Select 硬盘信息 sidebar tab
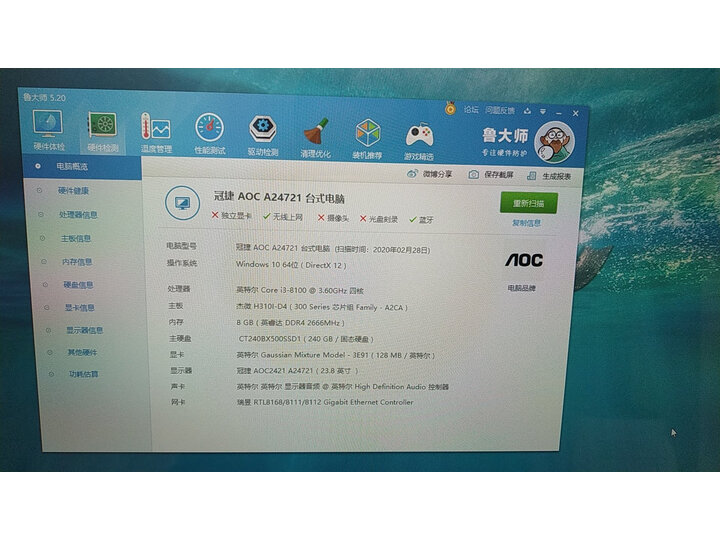720x540 pixels. tap(79, 285)
